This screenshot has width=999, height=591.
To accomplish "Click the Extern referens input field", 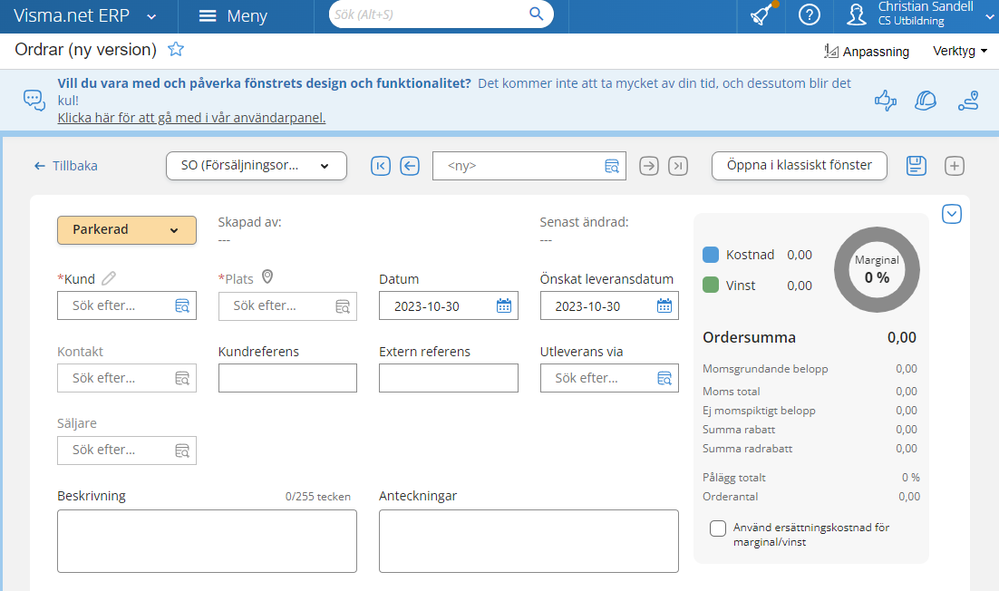I will point(449,378).
